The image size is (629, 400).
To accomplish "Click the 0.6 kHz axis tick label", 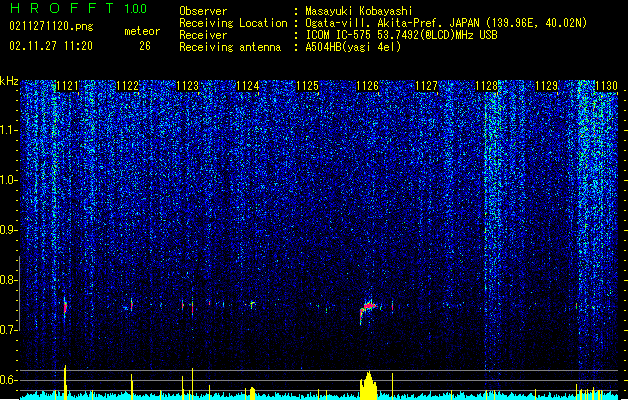I will (9, 380).
